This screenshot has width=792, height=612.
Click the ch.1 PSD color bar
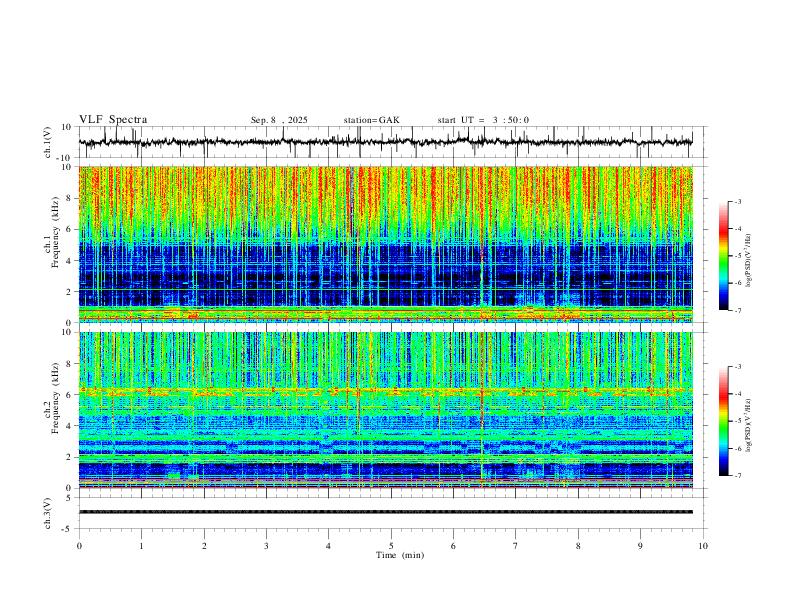coord(723,256)
